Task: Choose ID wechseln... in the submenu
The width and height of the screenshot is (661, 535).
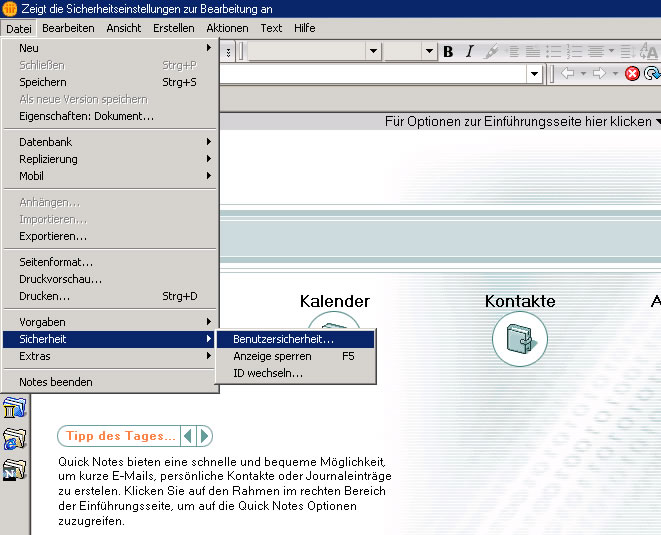Action: 268,373
